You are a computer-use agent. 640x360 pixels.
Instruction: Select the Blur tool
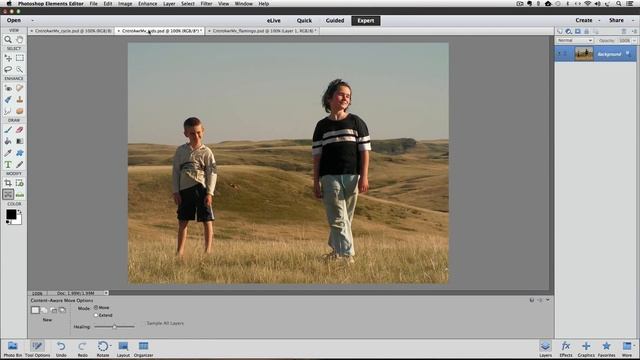(8, 111)
